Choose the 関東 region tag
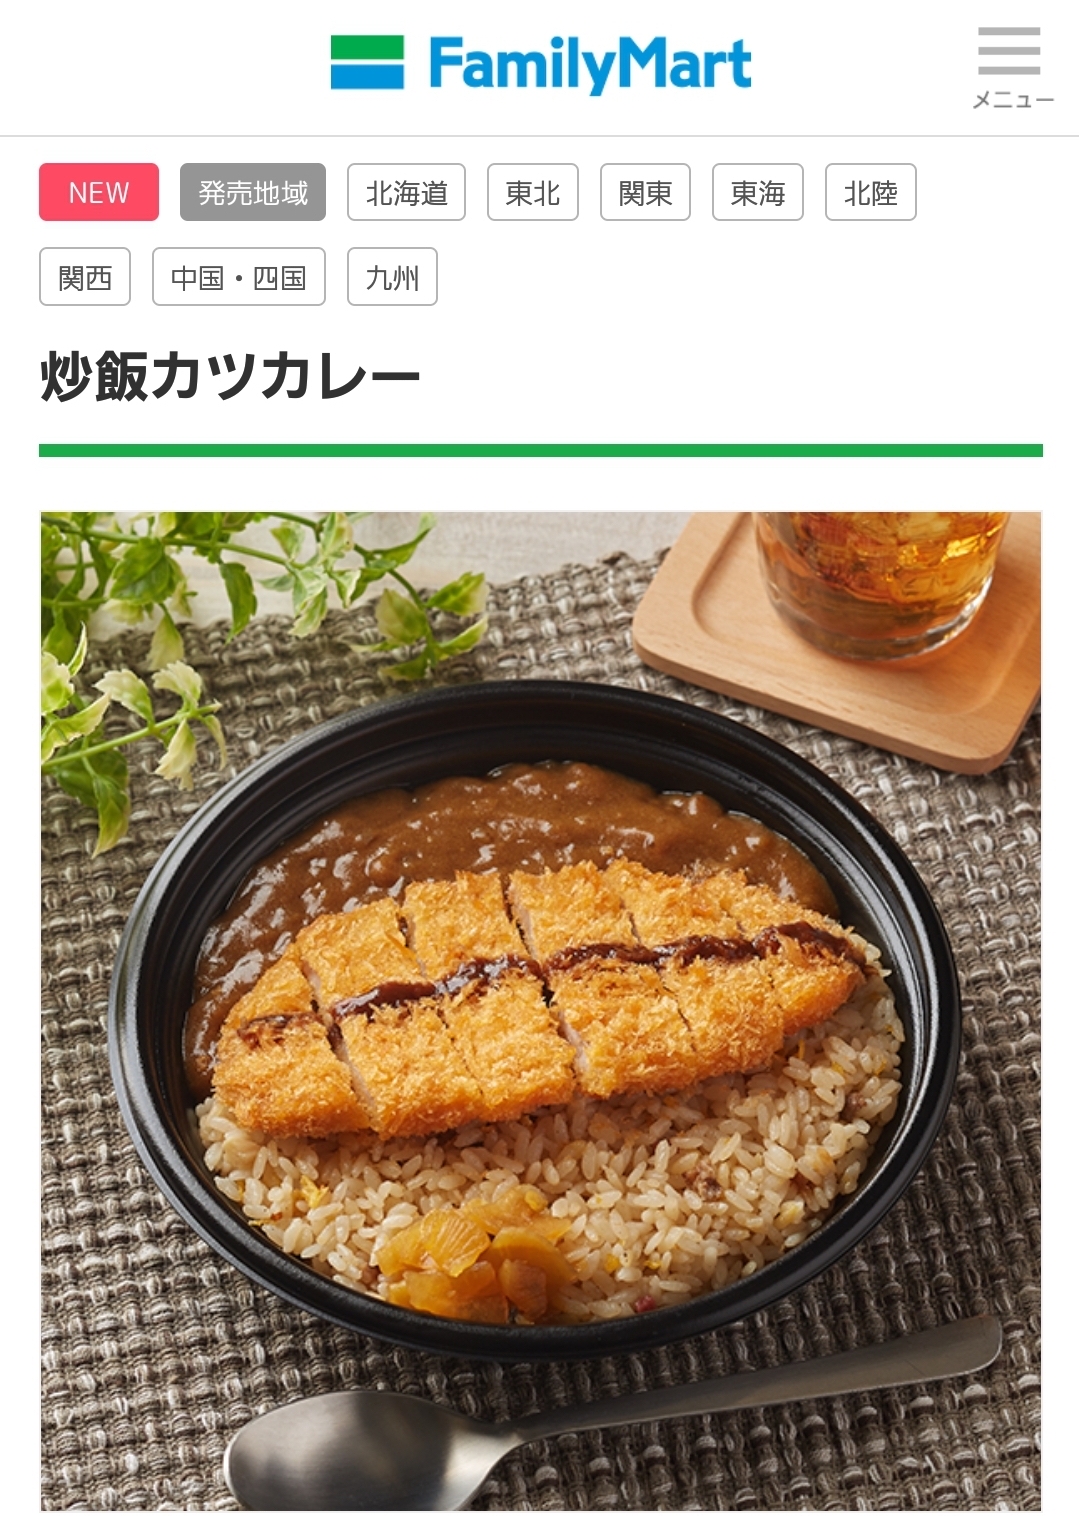This screenshot has height=1516, width=1079. click(x=645, y=192)
